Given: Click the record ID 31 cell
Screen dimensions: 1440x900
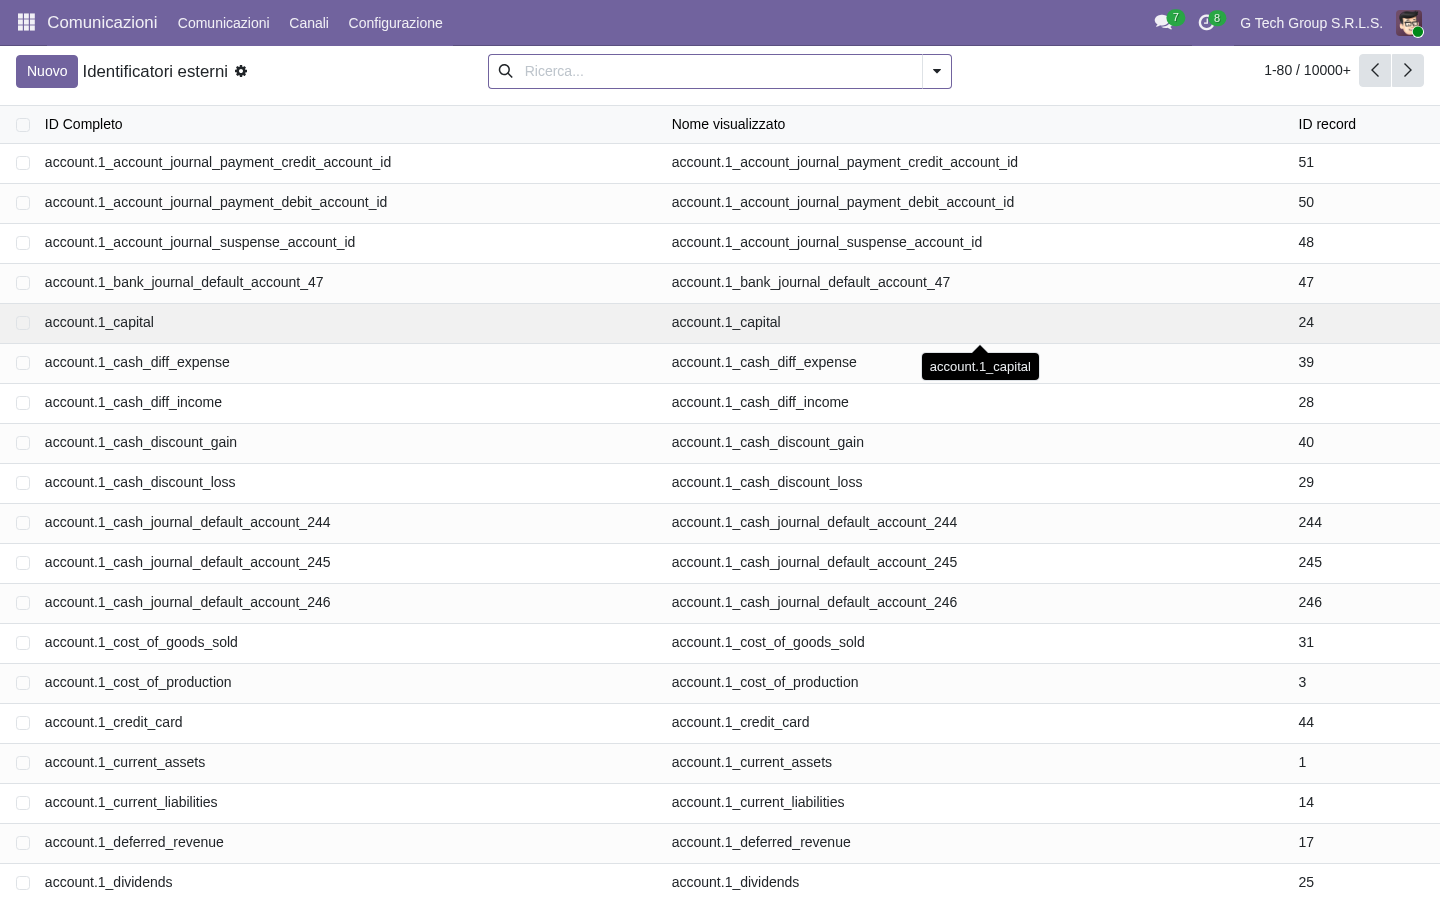Looking at the screenshot, I should [1306, 642].
